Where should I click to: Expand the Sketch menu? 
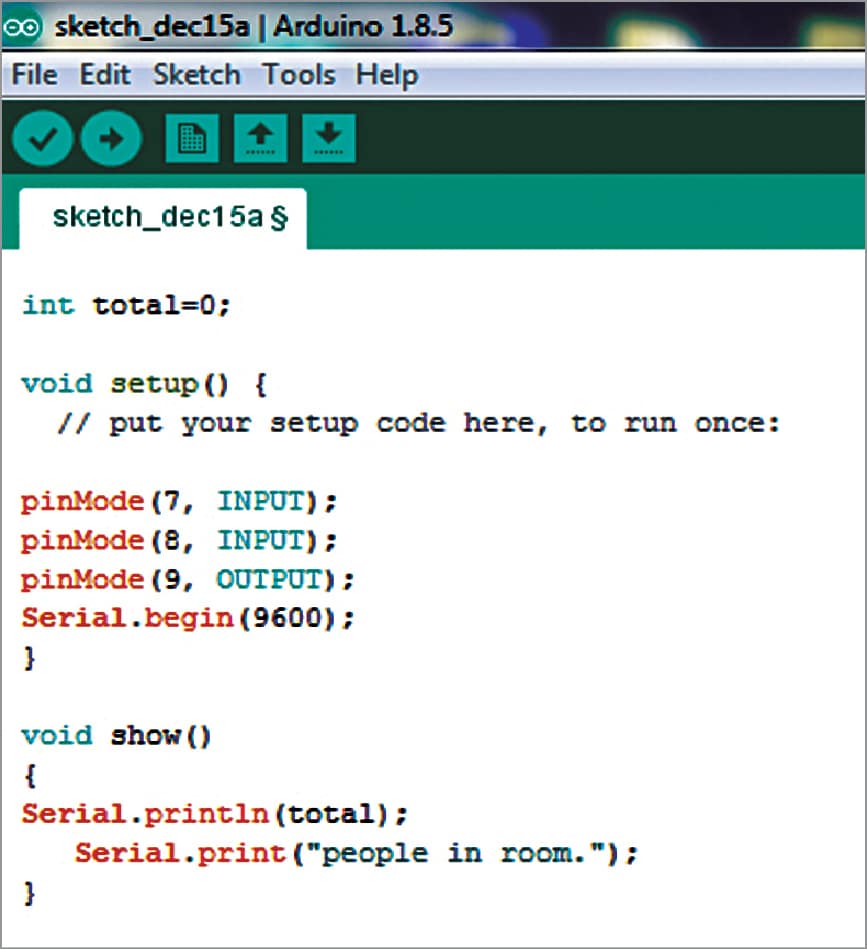pos(196,75)
